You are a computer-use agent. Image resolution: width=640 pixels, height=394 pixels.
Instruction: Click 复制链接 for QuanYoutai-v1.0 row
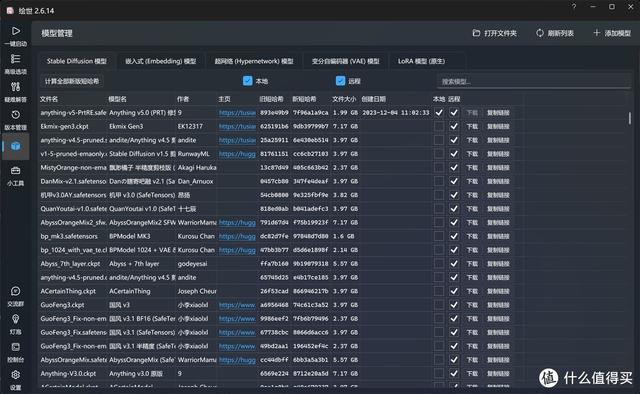tap(498, 209)
